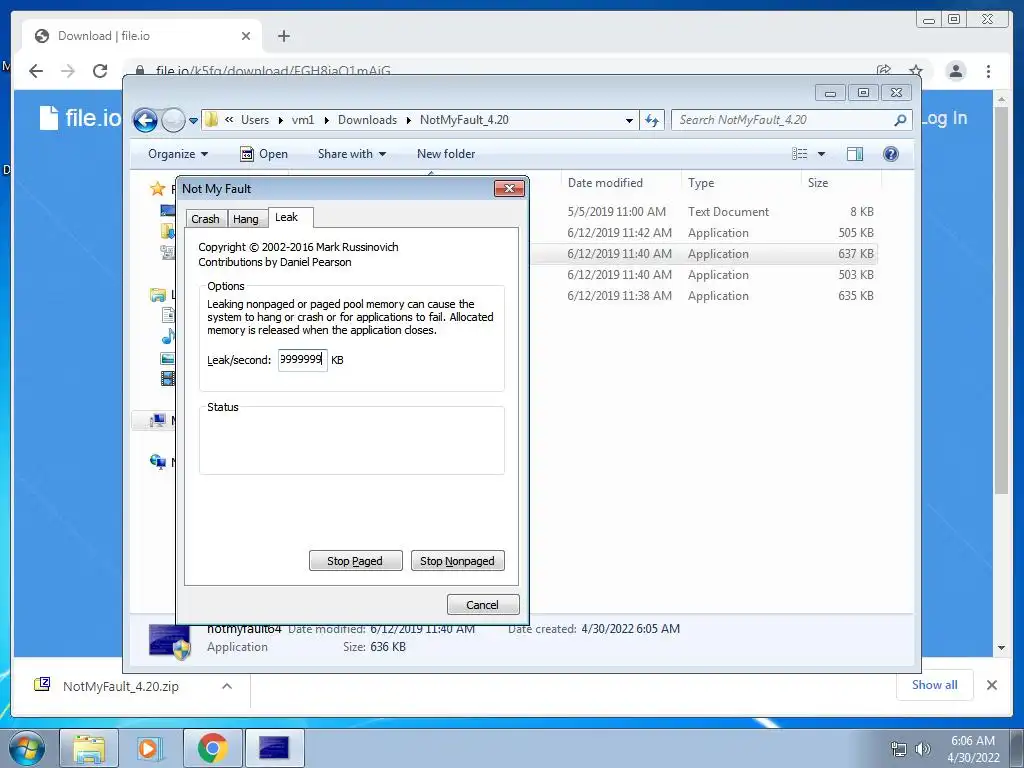Sort by Date modified column

coord(605,183)
